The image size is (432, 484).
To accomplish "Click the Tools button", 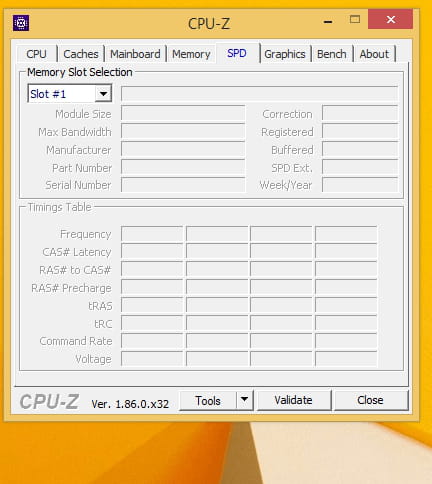I will pos(208,400).
